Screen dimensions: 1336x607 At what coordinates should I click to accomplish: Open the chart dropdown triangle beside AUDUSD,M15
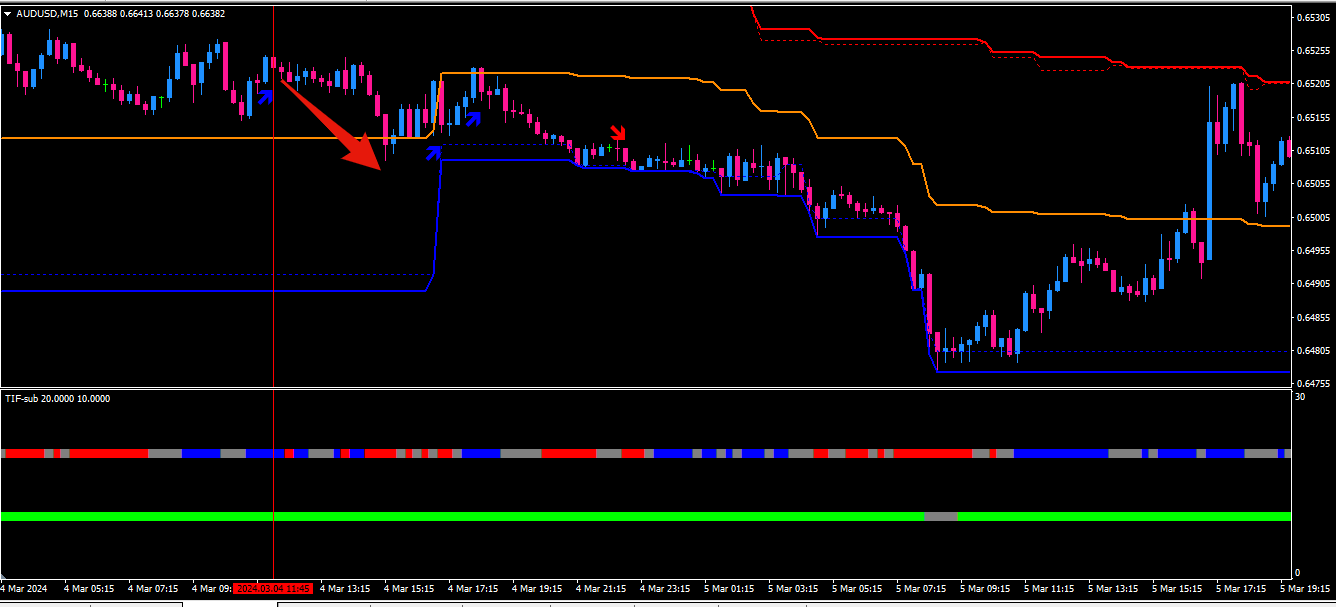[8, 13]
